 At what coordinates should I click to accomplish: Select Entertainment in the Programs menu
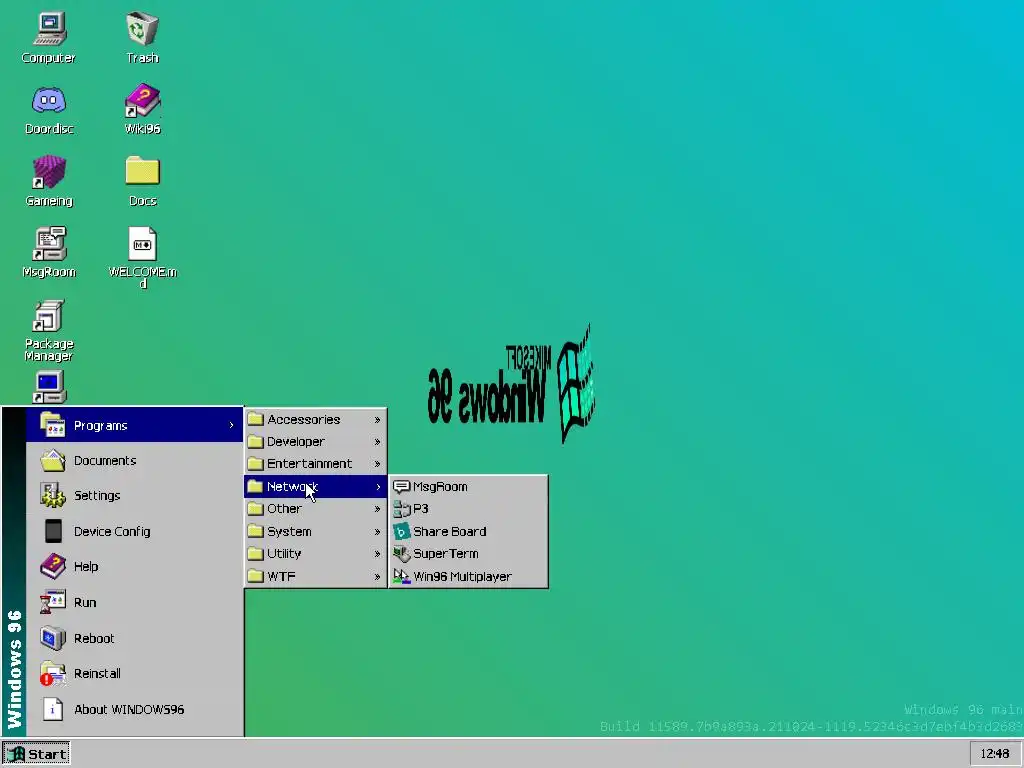[315, 464]
